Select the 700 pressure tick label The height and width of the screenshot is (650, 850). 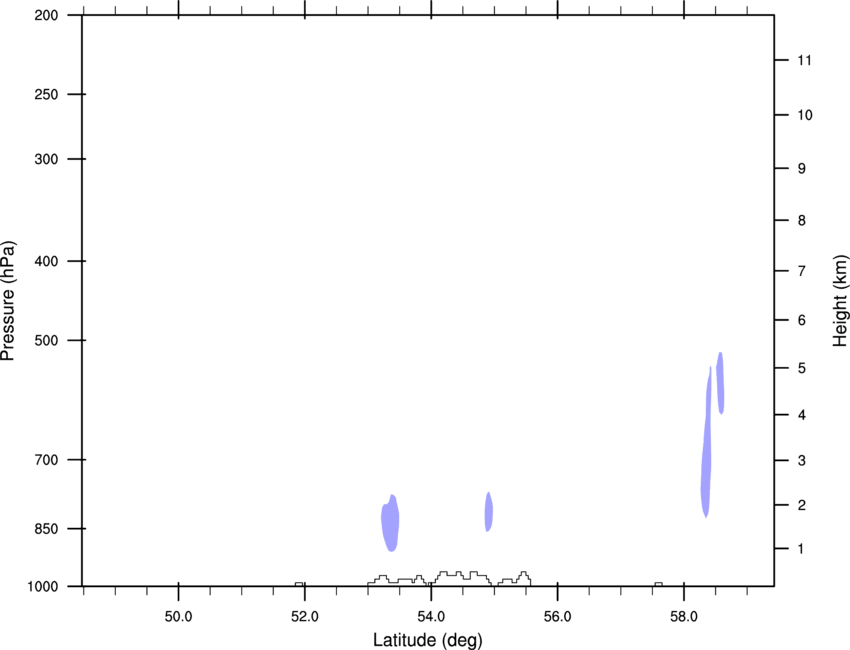(46, 460)
